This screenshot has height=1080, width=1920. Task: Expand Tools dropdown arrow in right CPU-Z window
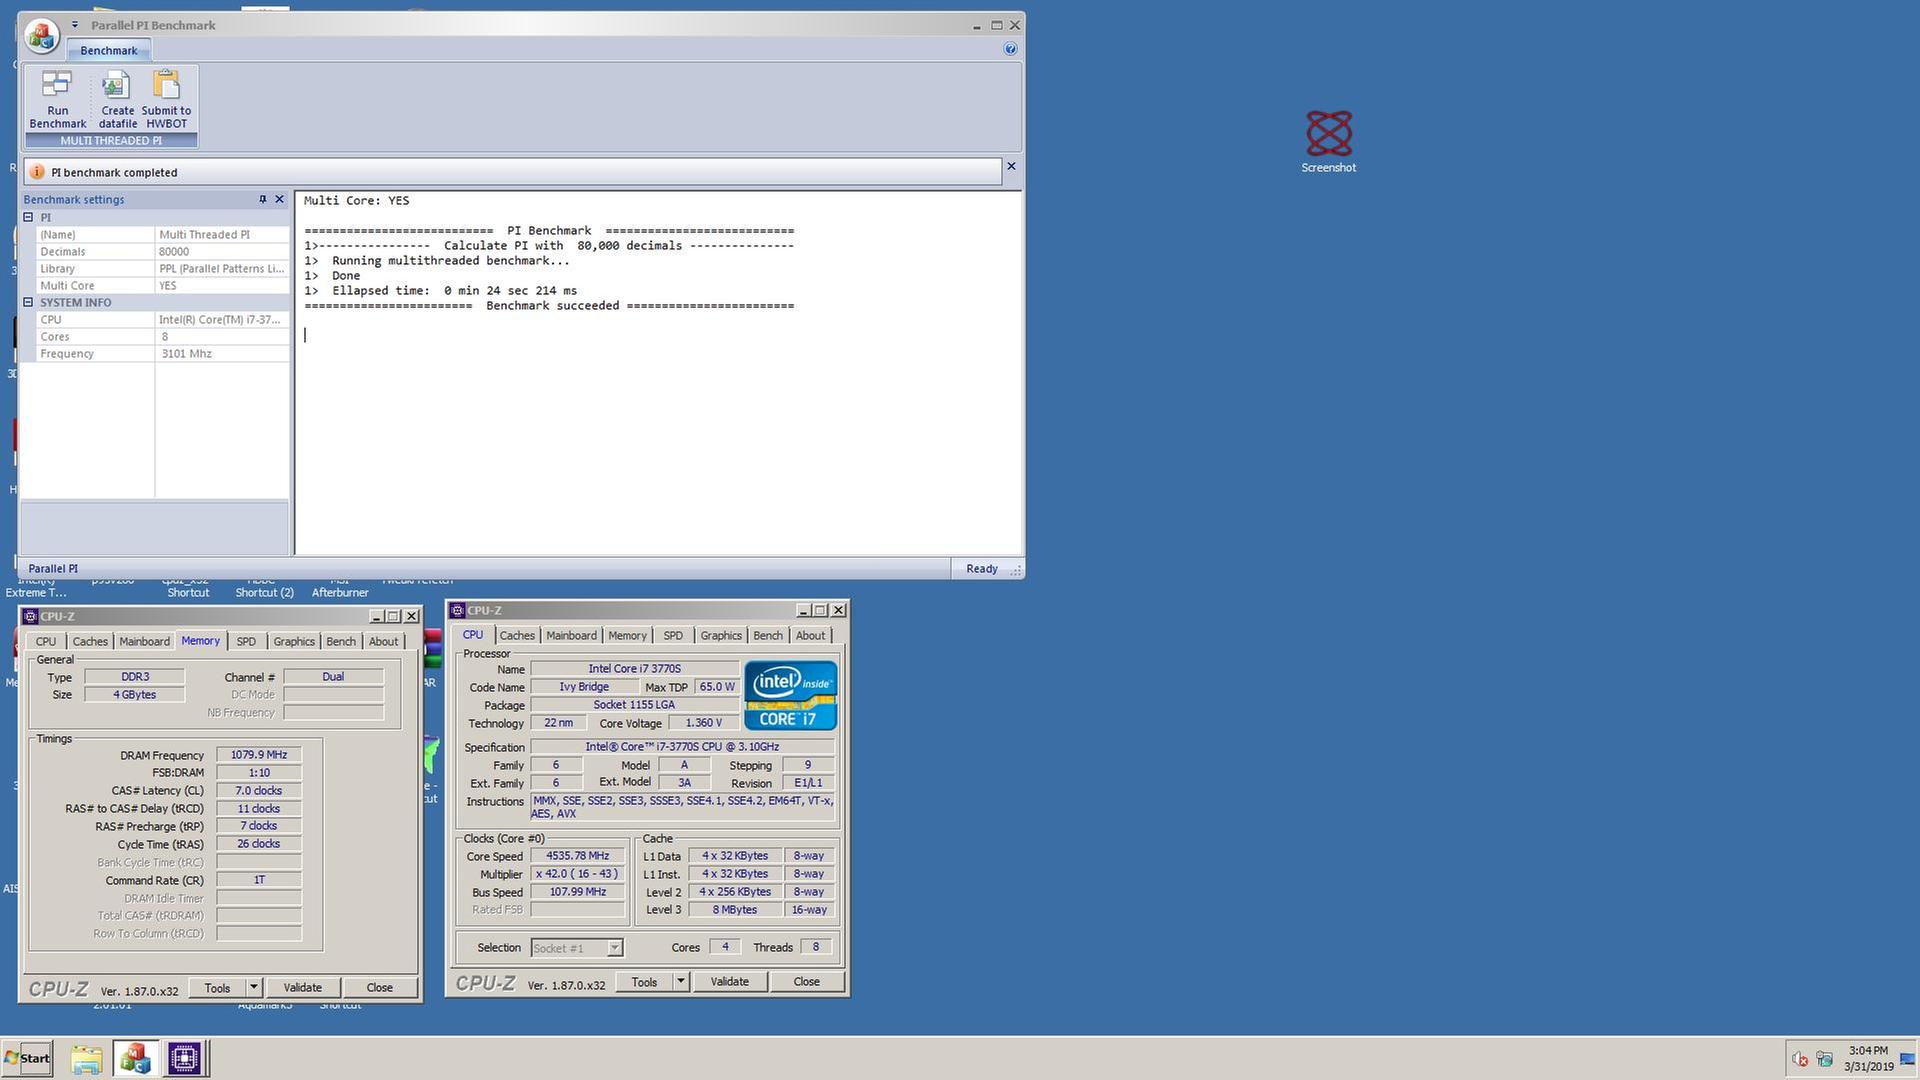tap(681, 982)
